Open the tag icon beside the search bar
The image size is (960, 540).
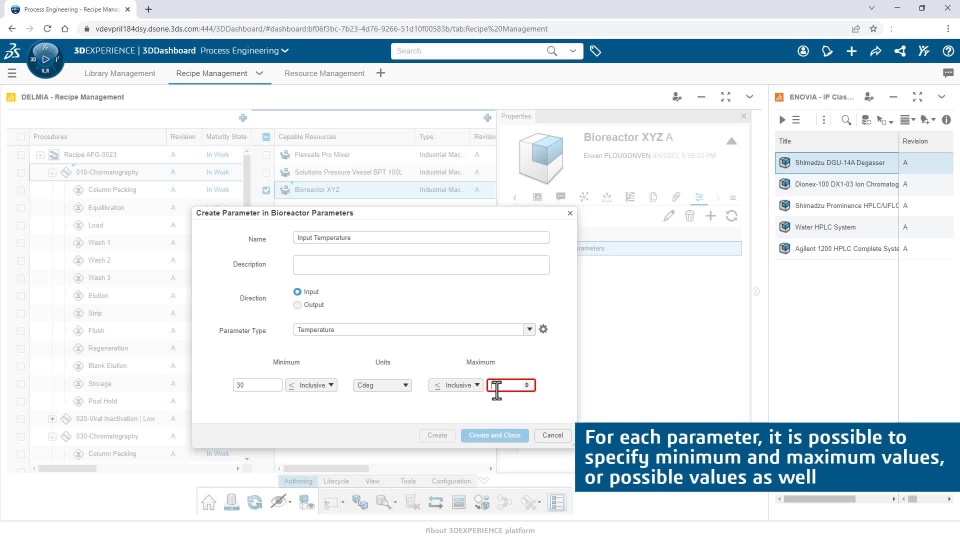(595, 51)
